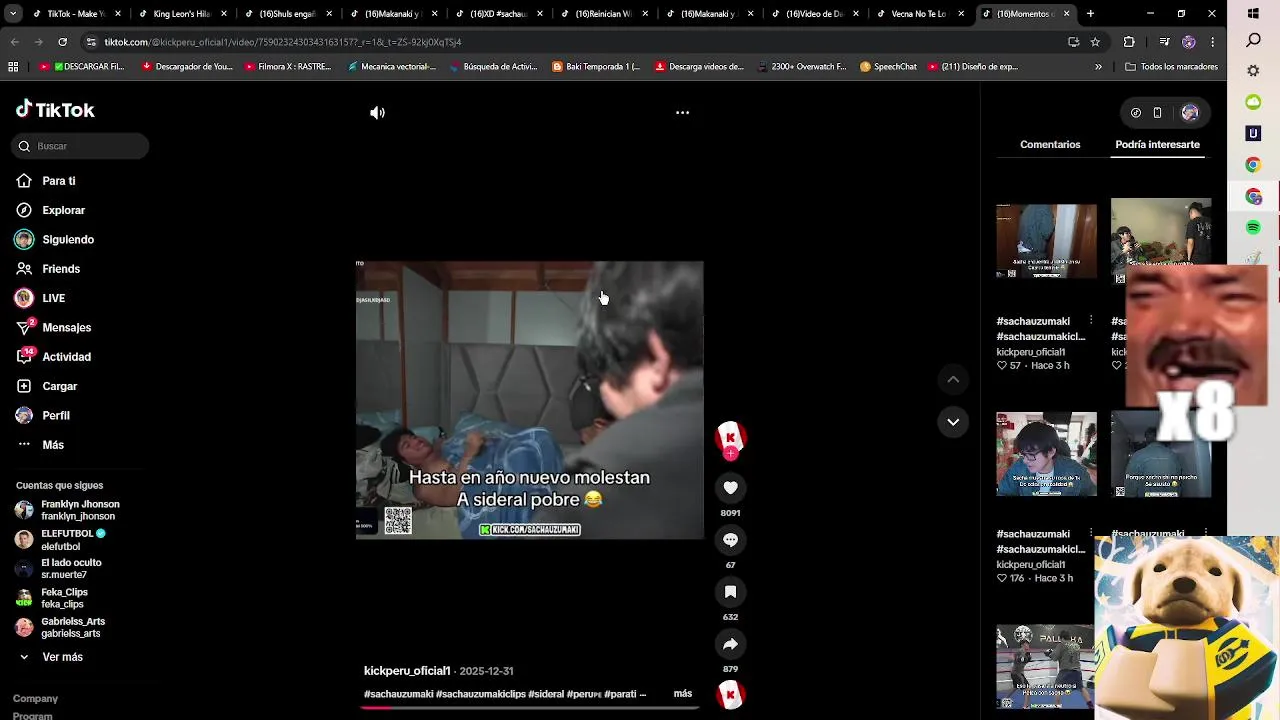Open the Friends page
The image size is (1280, 720).
pyautogui.click(x=60, y=269)
